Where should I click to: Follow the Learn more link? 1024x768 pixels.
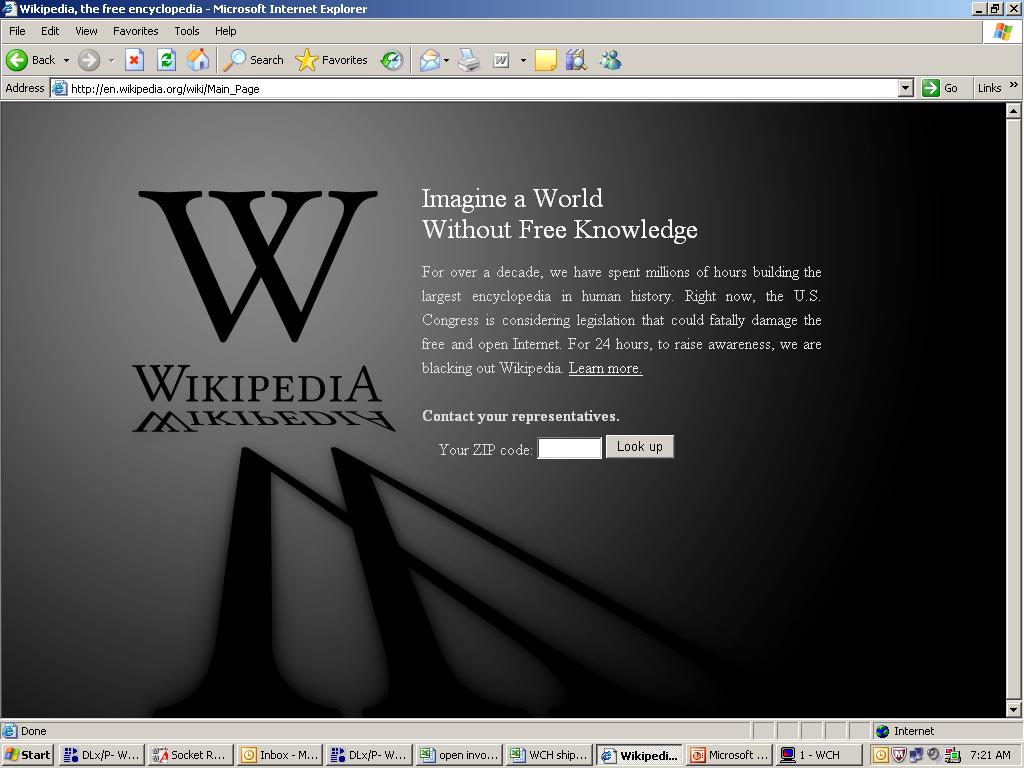[x=605, y=368]
